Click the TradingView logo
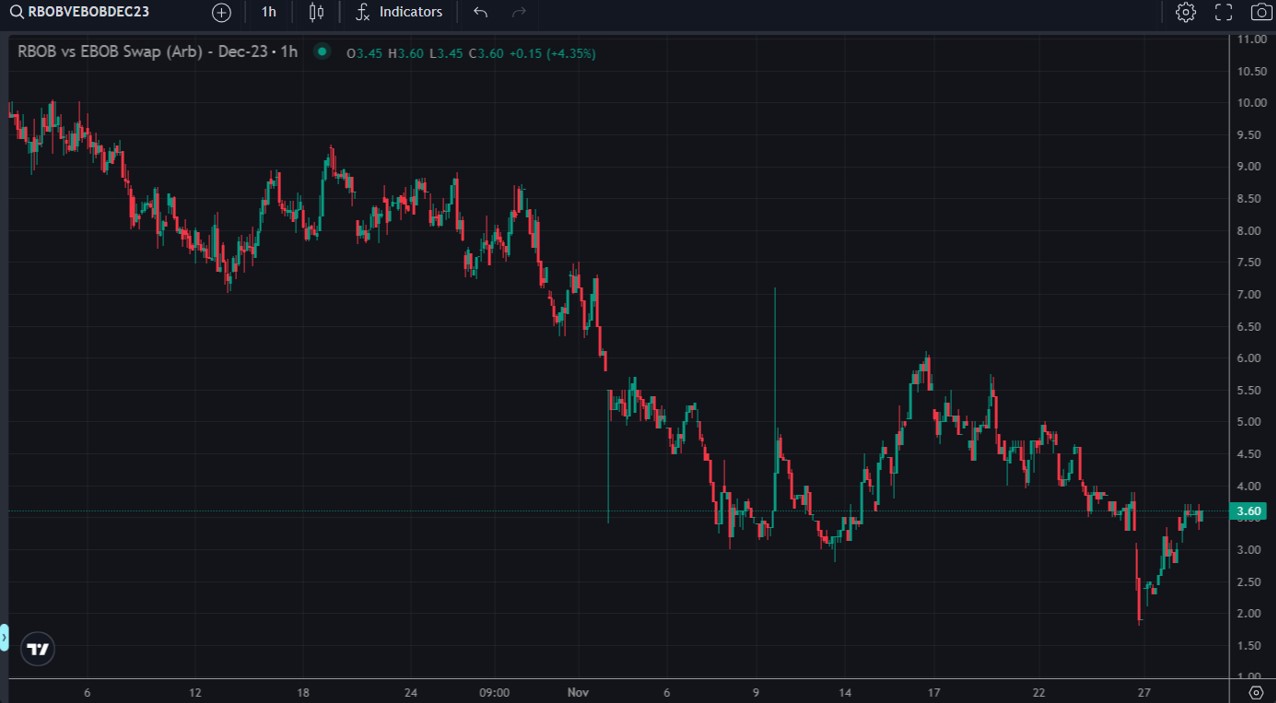This screenshot has height=703, width=1276. point(38,649)
